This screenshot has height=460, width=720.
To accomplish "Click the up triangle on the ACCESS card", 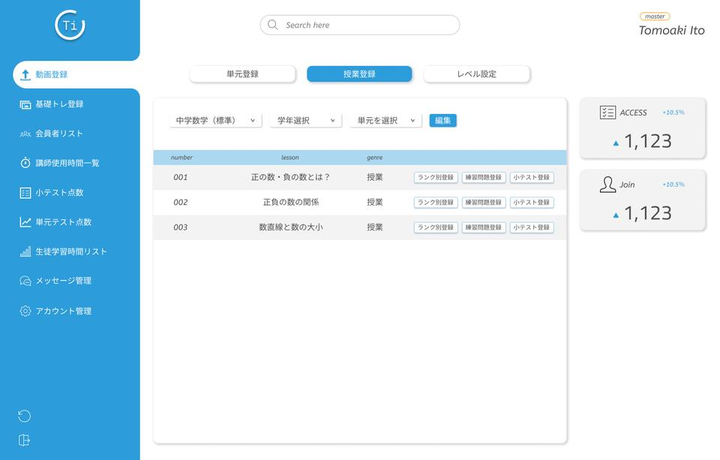I will [x=616, y=144].
